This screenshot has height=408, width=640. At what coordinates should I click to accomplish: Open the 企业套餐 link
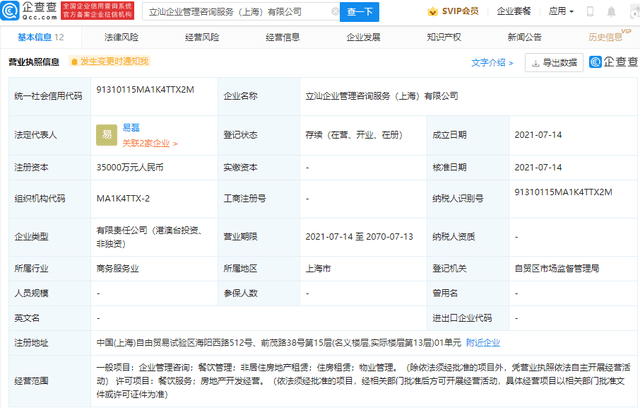pos(514,11)
